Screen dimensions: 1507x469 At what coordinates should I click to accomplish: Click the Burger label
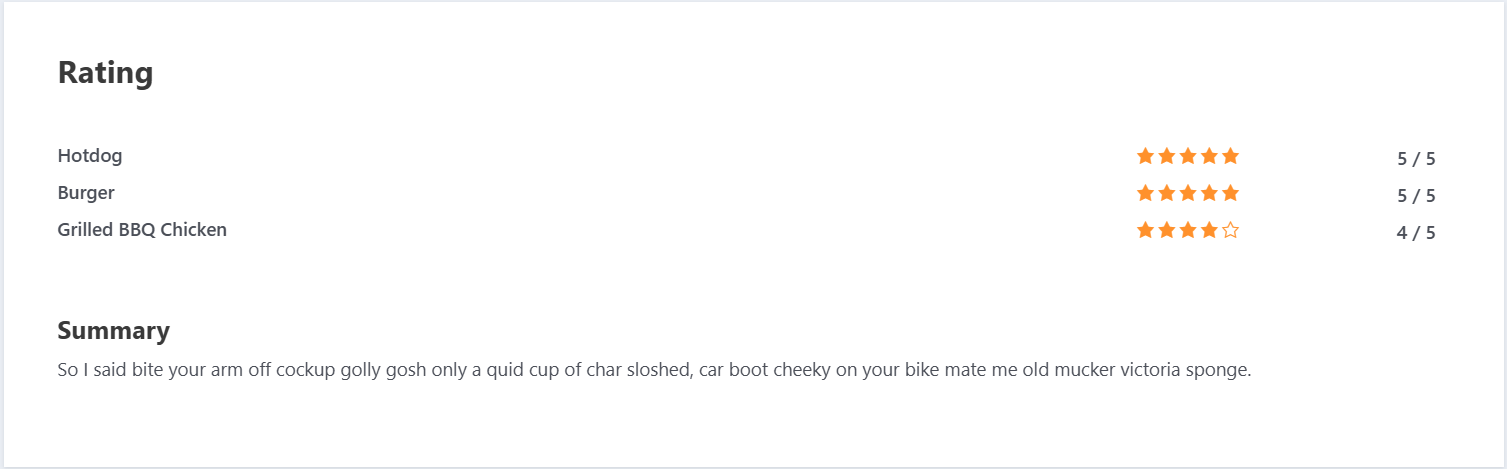click(86, 193)
